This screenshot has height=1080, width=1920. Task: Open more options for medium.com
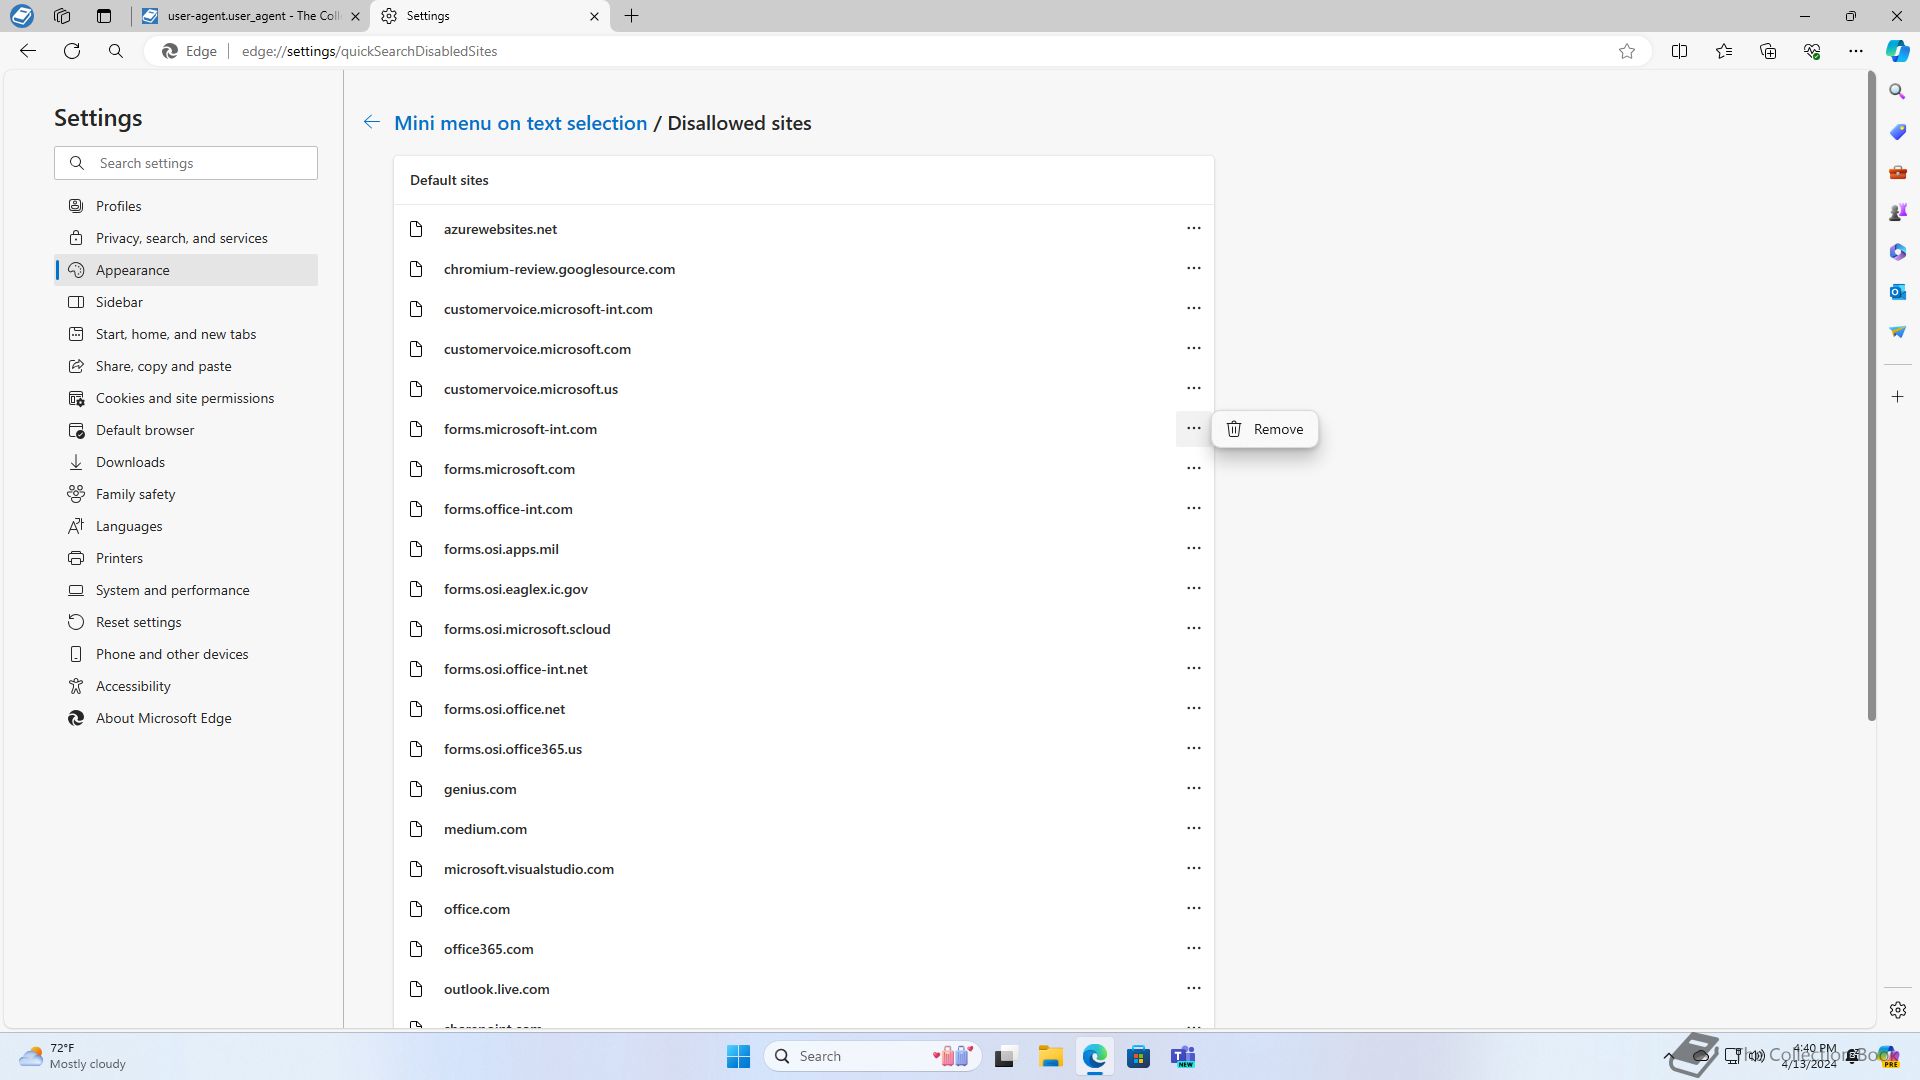pos(1193,829)
